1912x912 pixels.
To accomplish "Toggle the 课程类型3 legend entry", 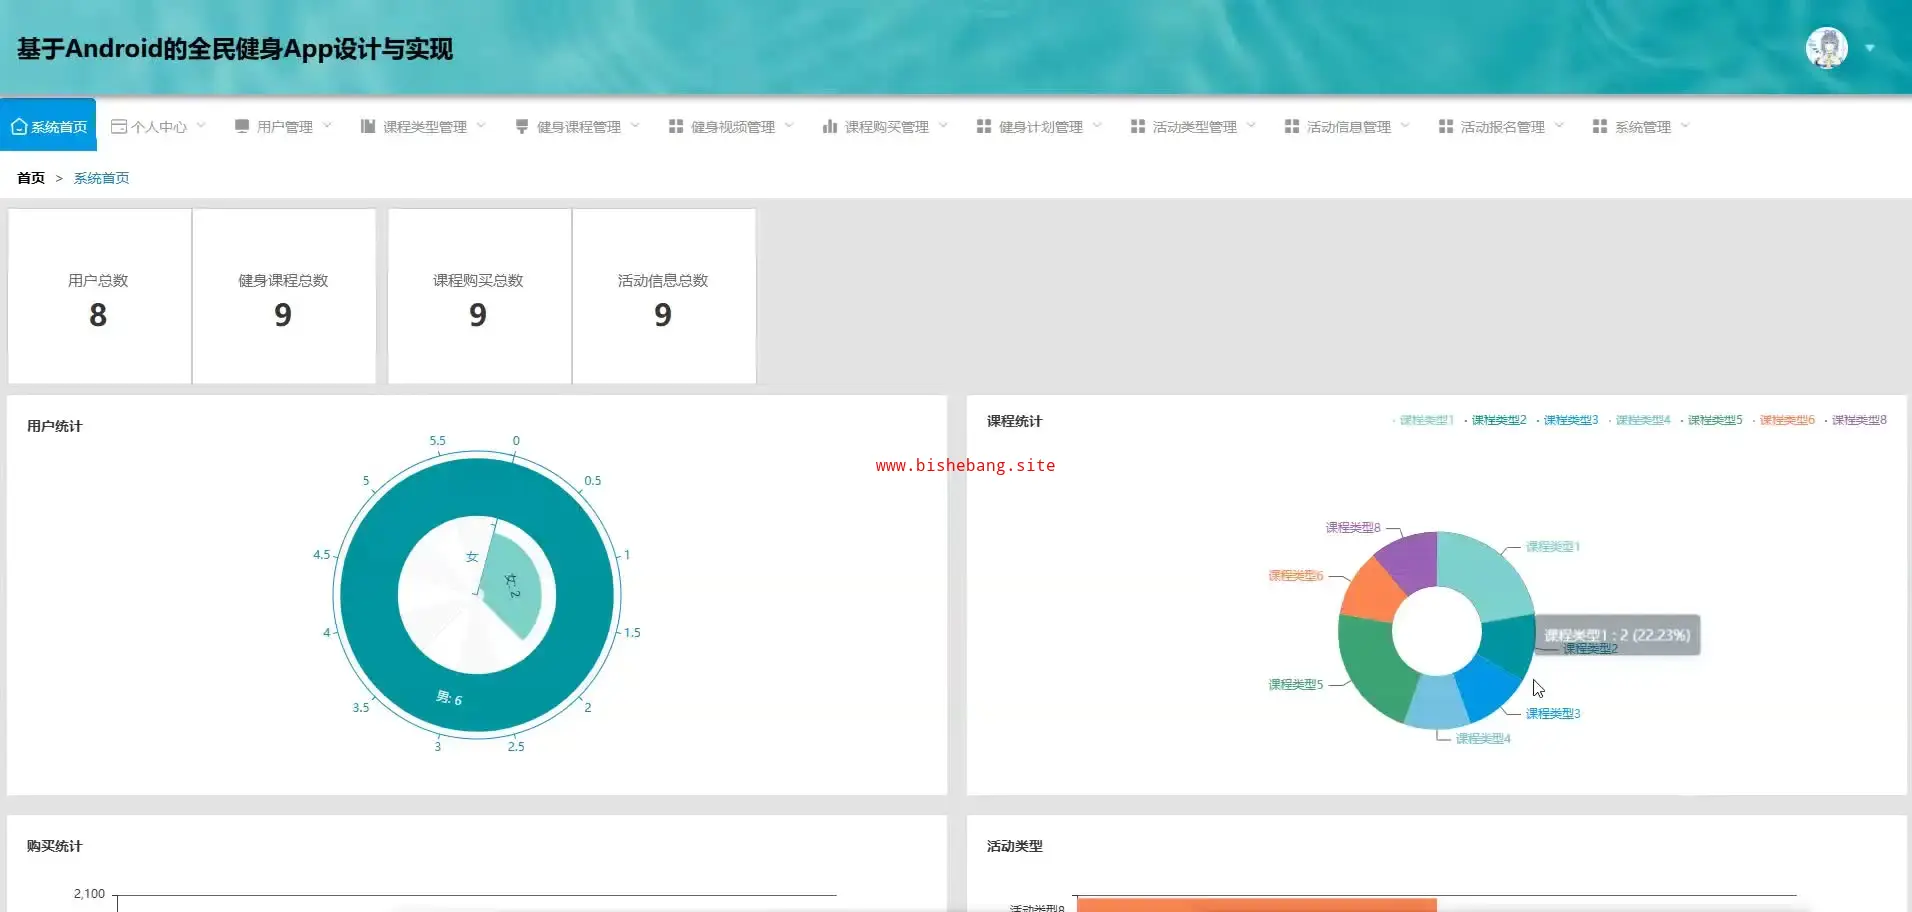I will pyautogui.click(x=1567, y=420).
